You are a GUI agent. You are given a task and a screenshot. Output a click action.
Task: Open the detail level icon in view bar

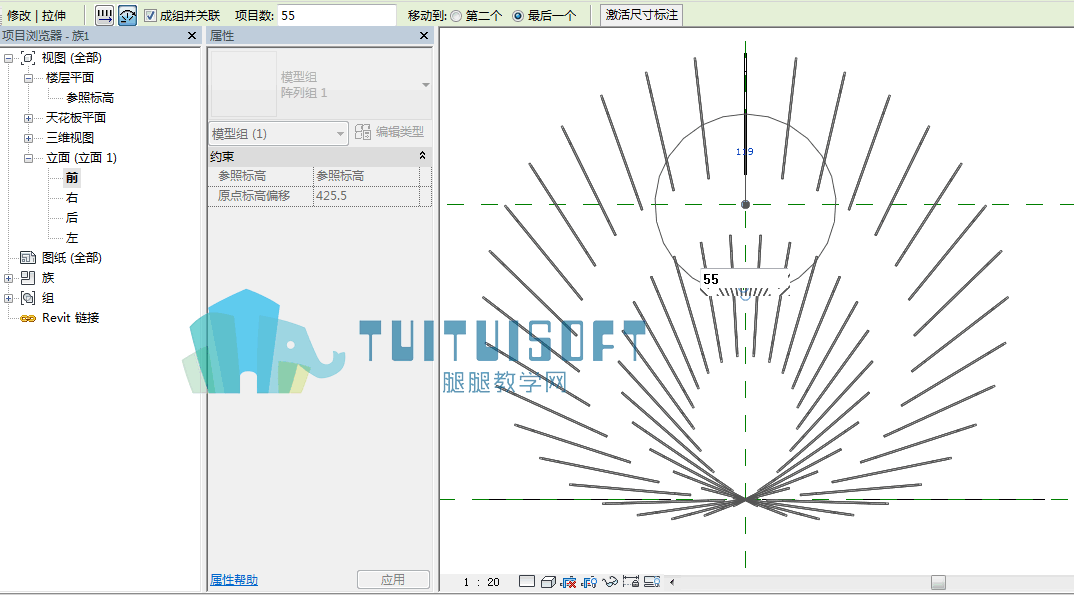click(x=527, y=582)
